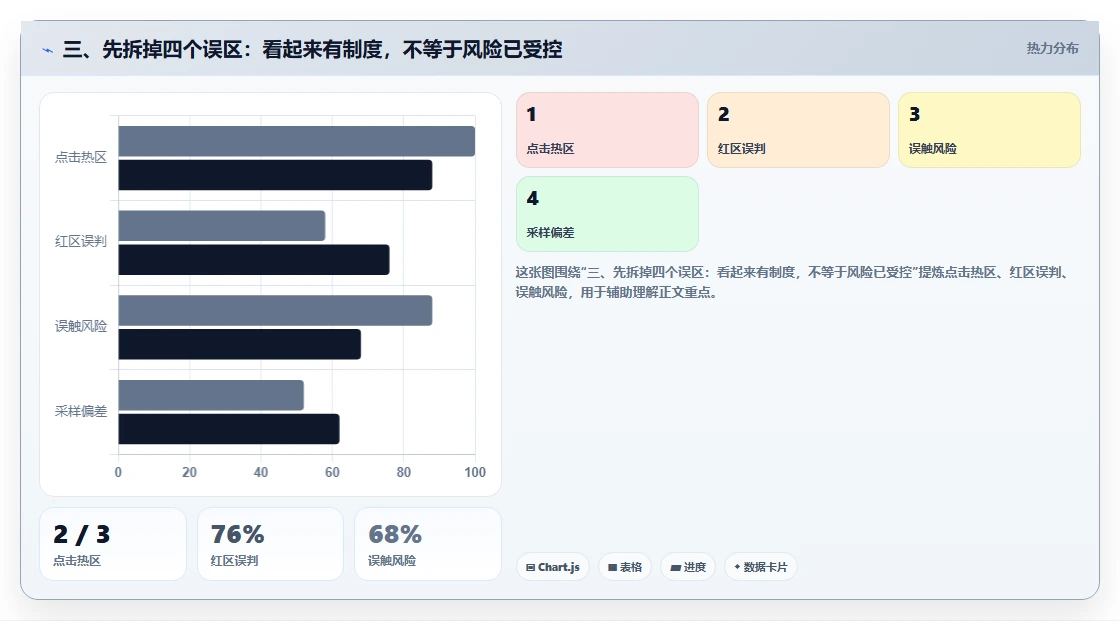Viewport: 1120px width, 621px height.
Task: Click the gray bar for 红区误判
Action: click(x=221, y=226)
